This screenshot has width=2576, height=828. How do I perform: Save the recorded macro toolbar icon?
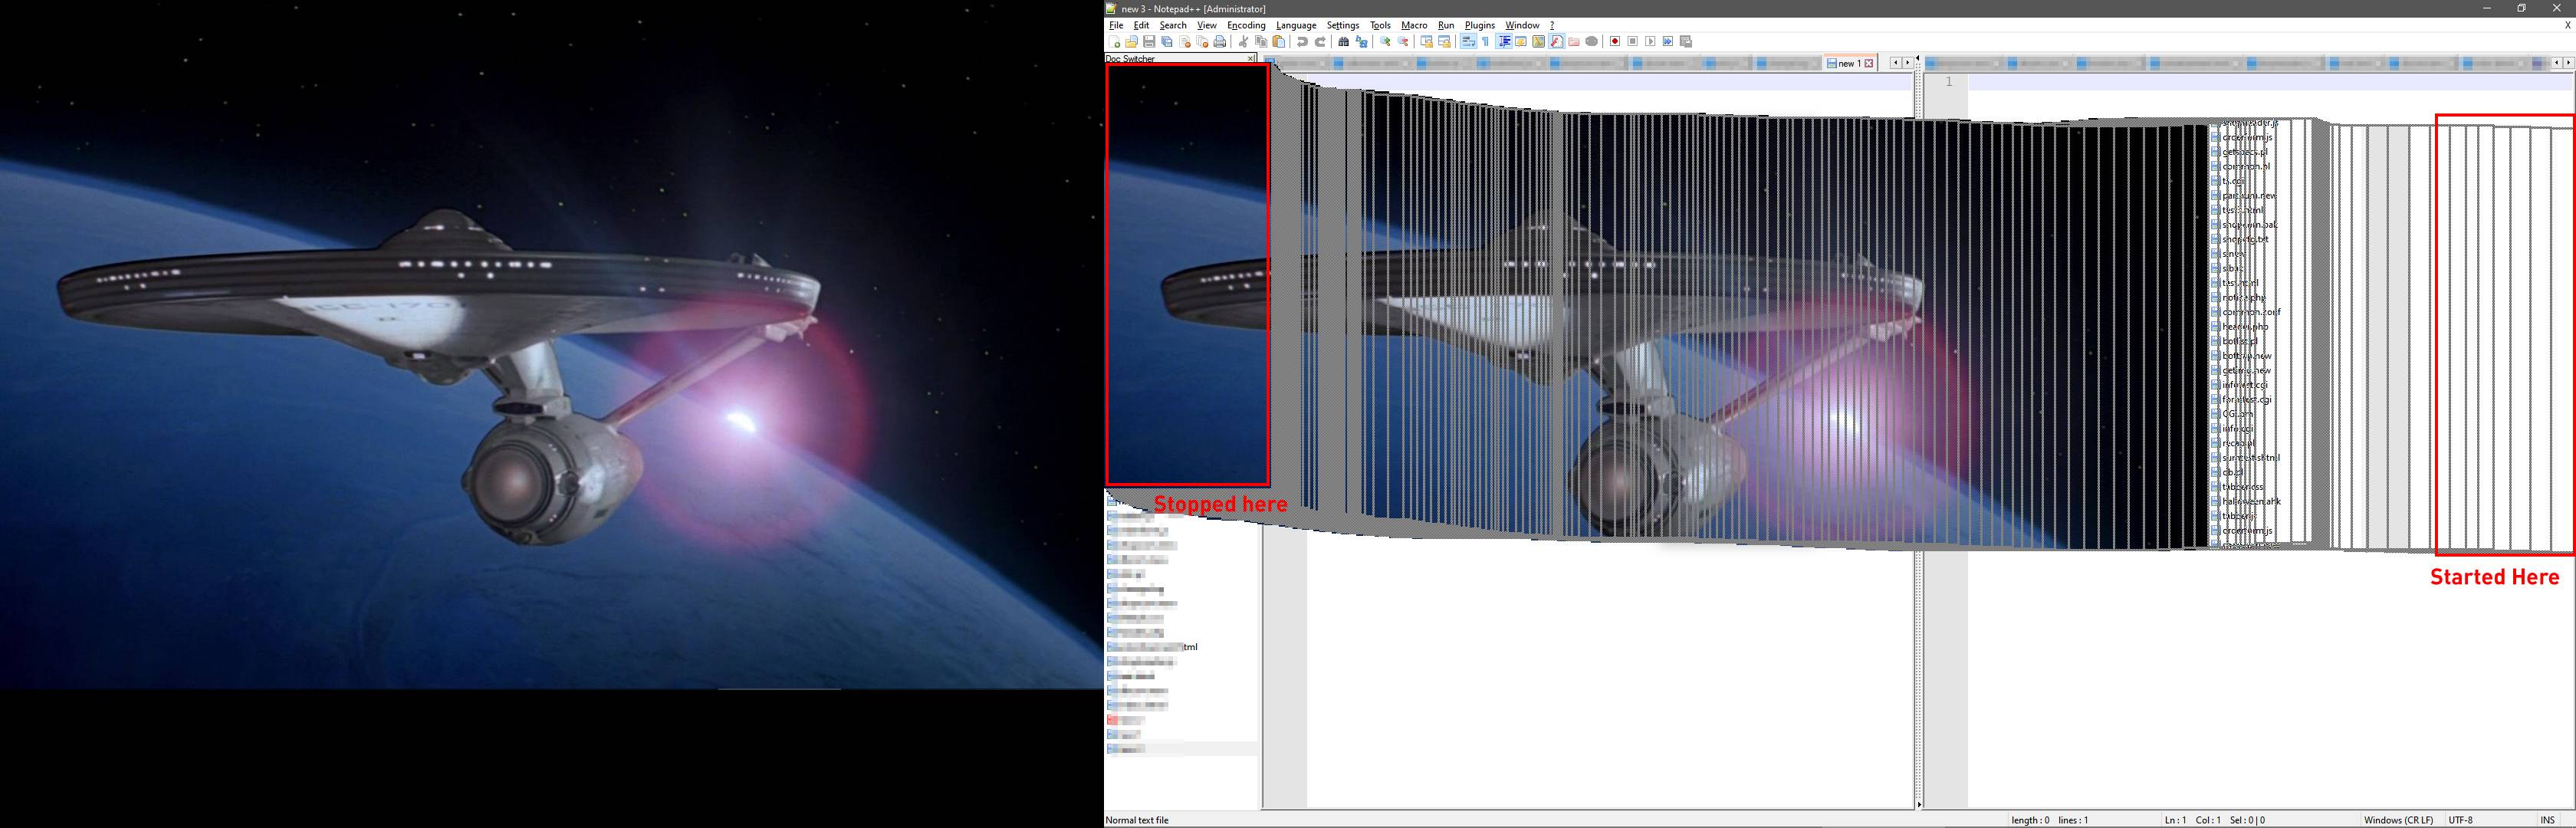(x=1686, y=42)
